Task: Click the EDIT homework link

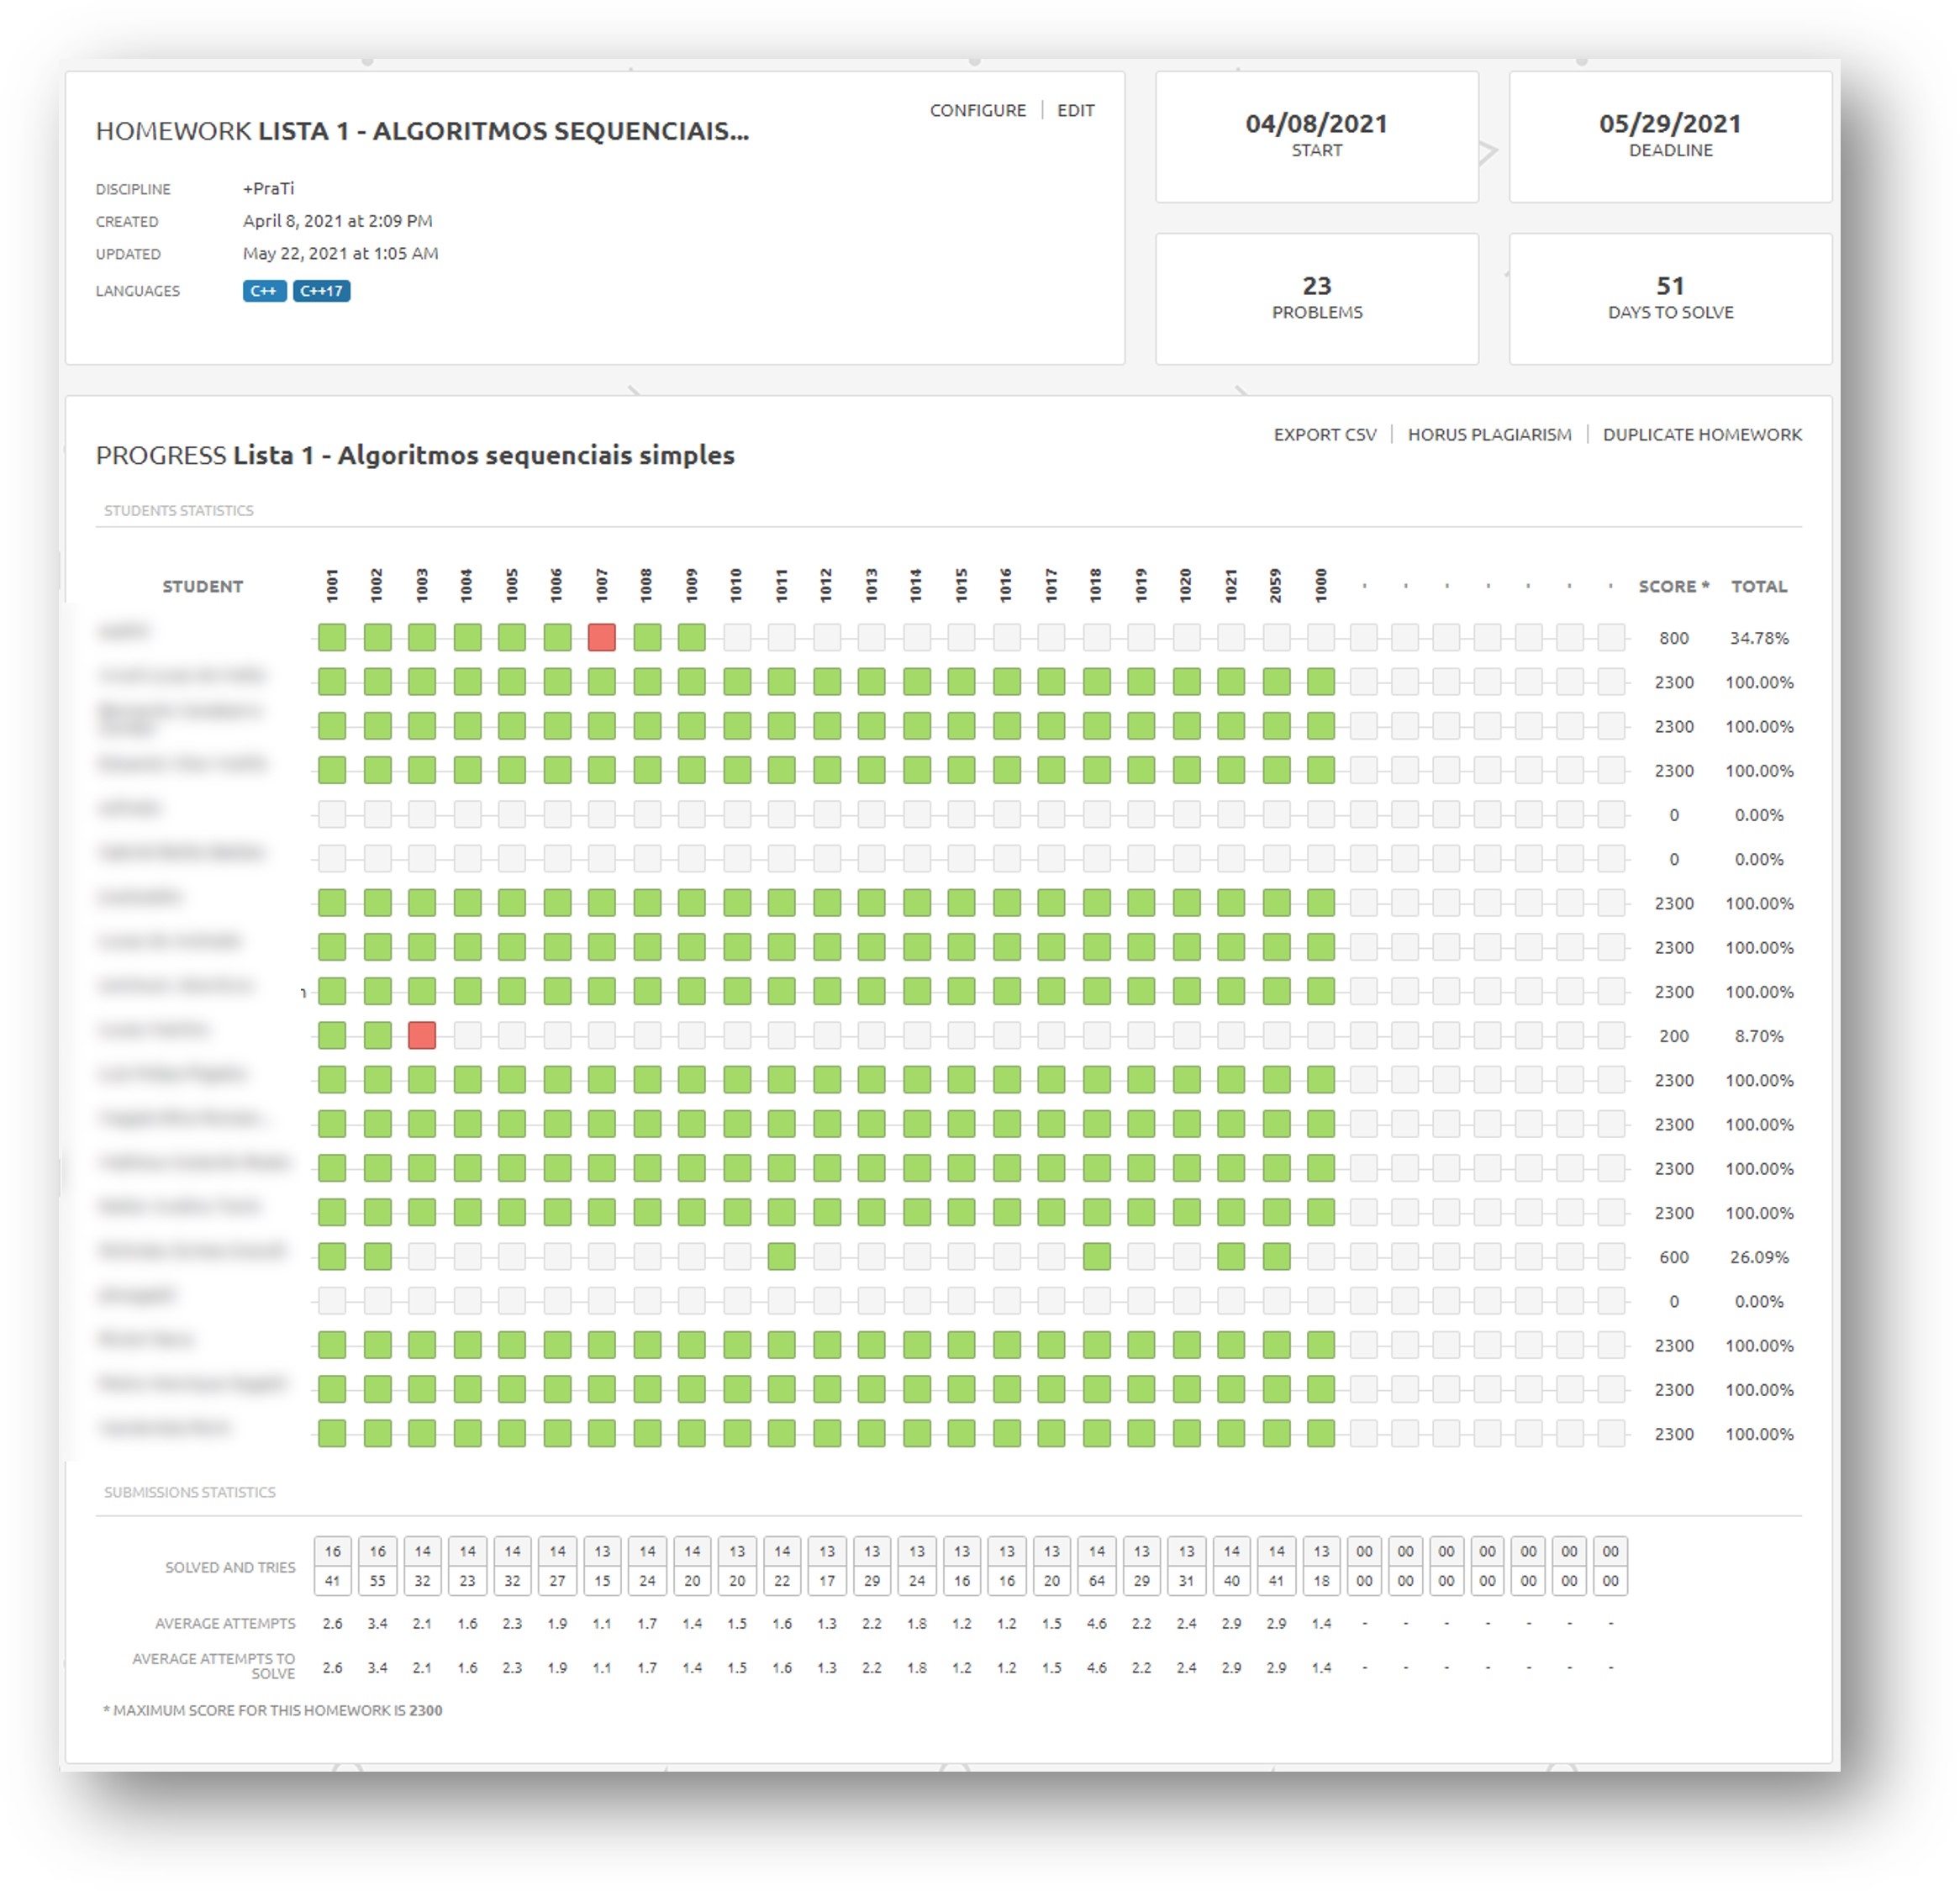Action: click(x=1075, y=110)
